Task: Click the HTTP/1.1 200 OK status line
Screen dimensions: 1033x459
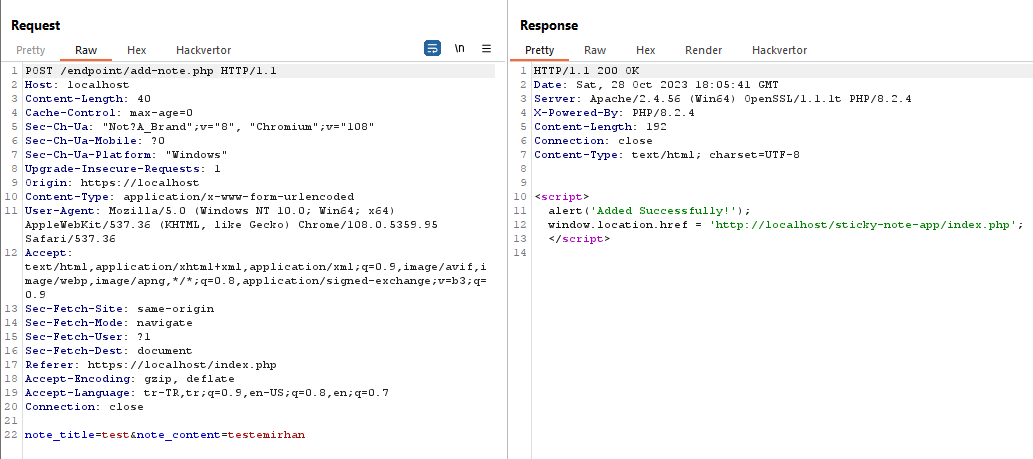Action: pos(586,71)
